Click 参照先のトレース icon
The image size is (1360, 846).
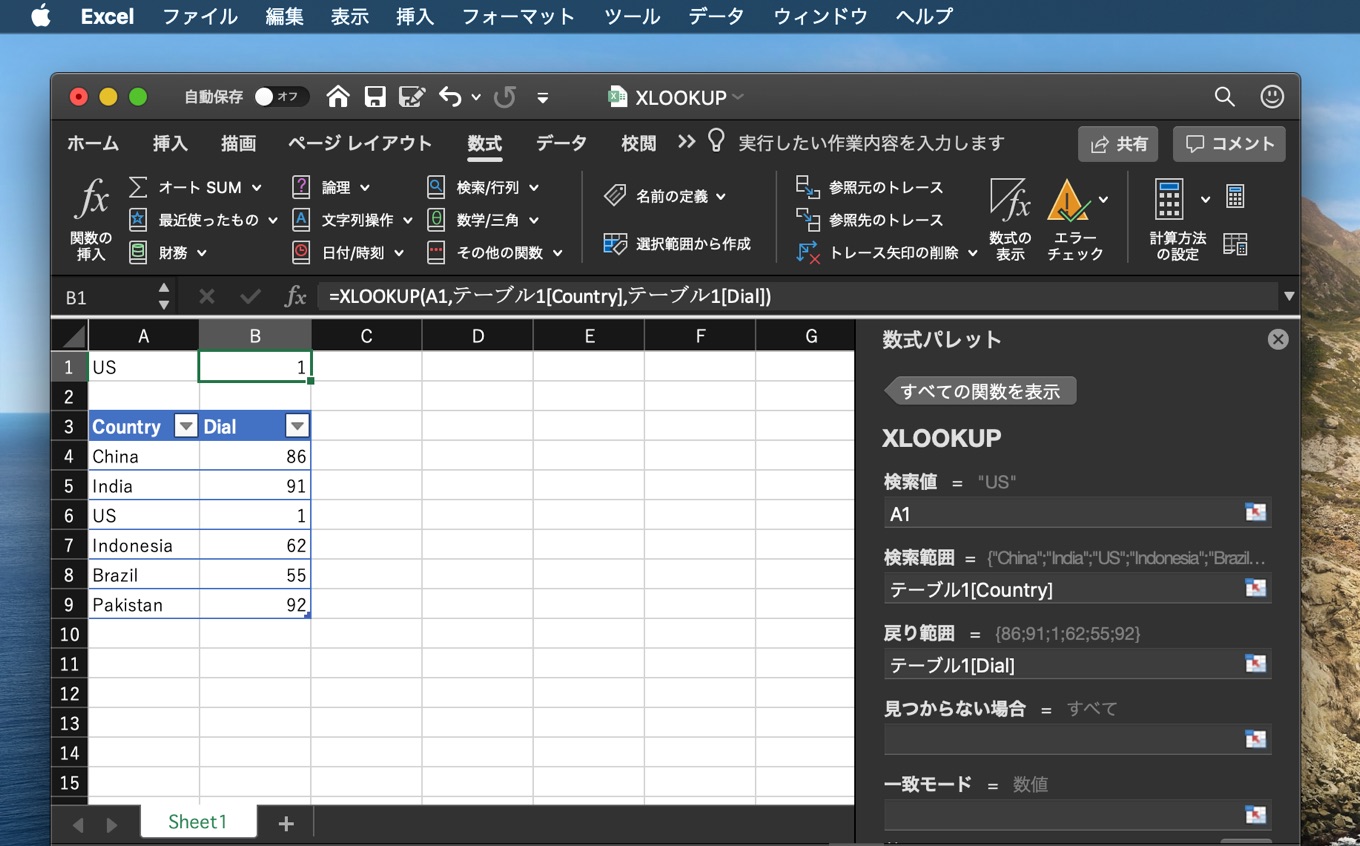[x=807, y=219]
